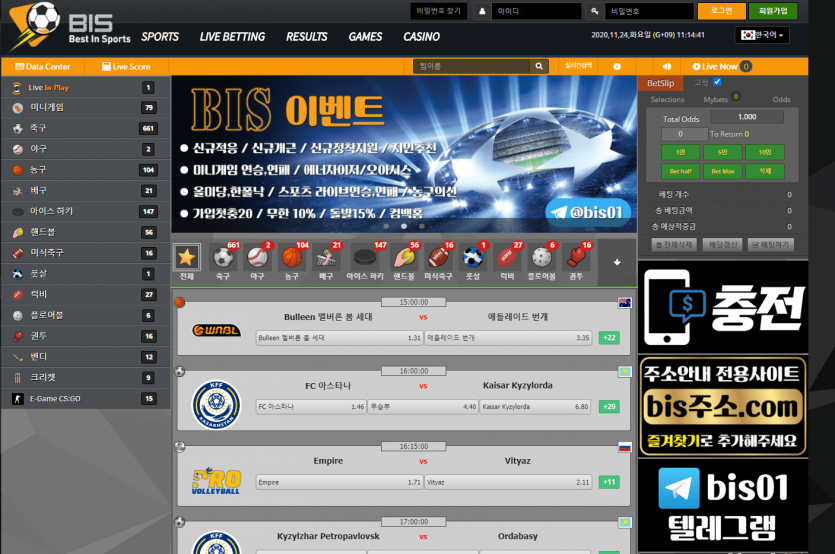Viewport: 835px width, 554px height.
Task: Click the Bet Max button
Action: point(723,172)
